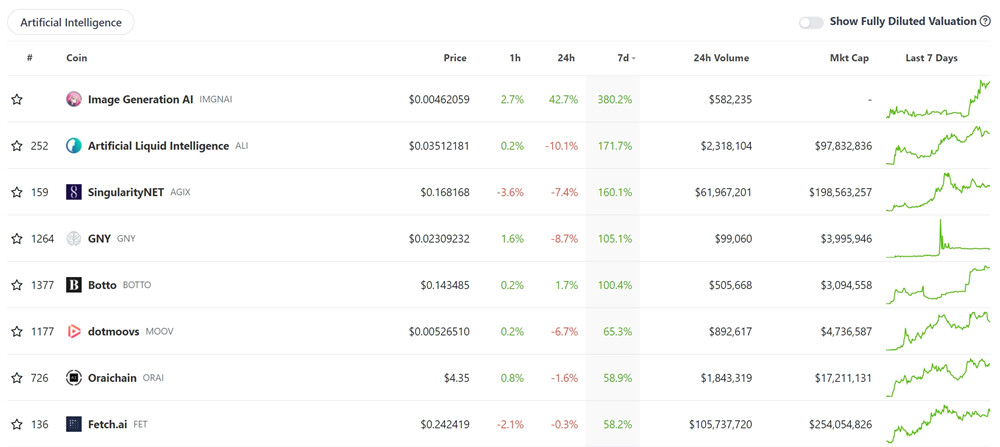Click the Last 7 Days column header
Image resolution: width=1000 pixels, height=447 pixels.
pos(932,58)
